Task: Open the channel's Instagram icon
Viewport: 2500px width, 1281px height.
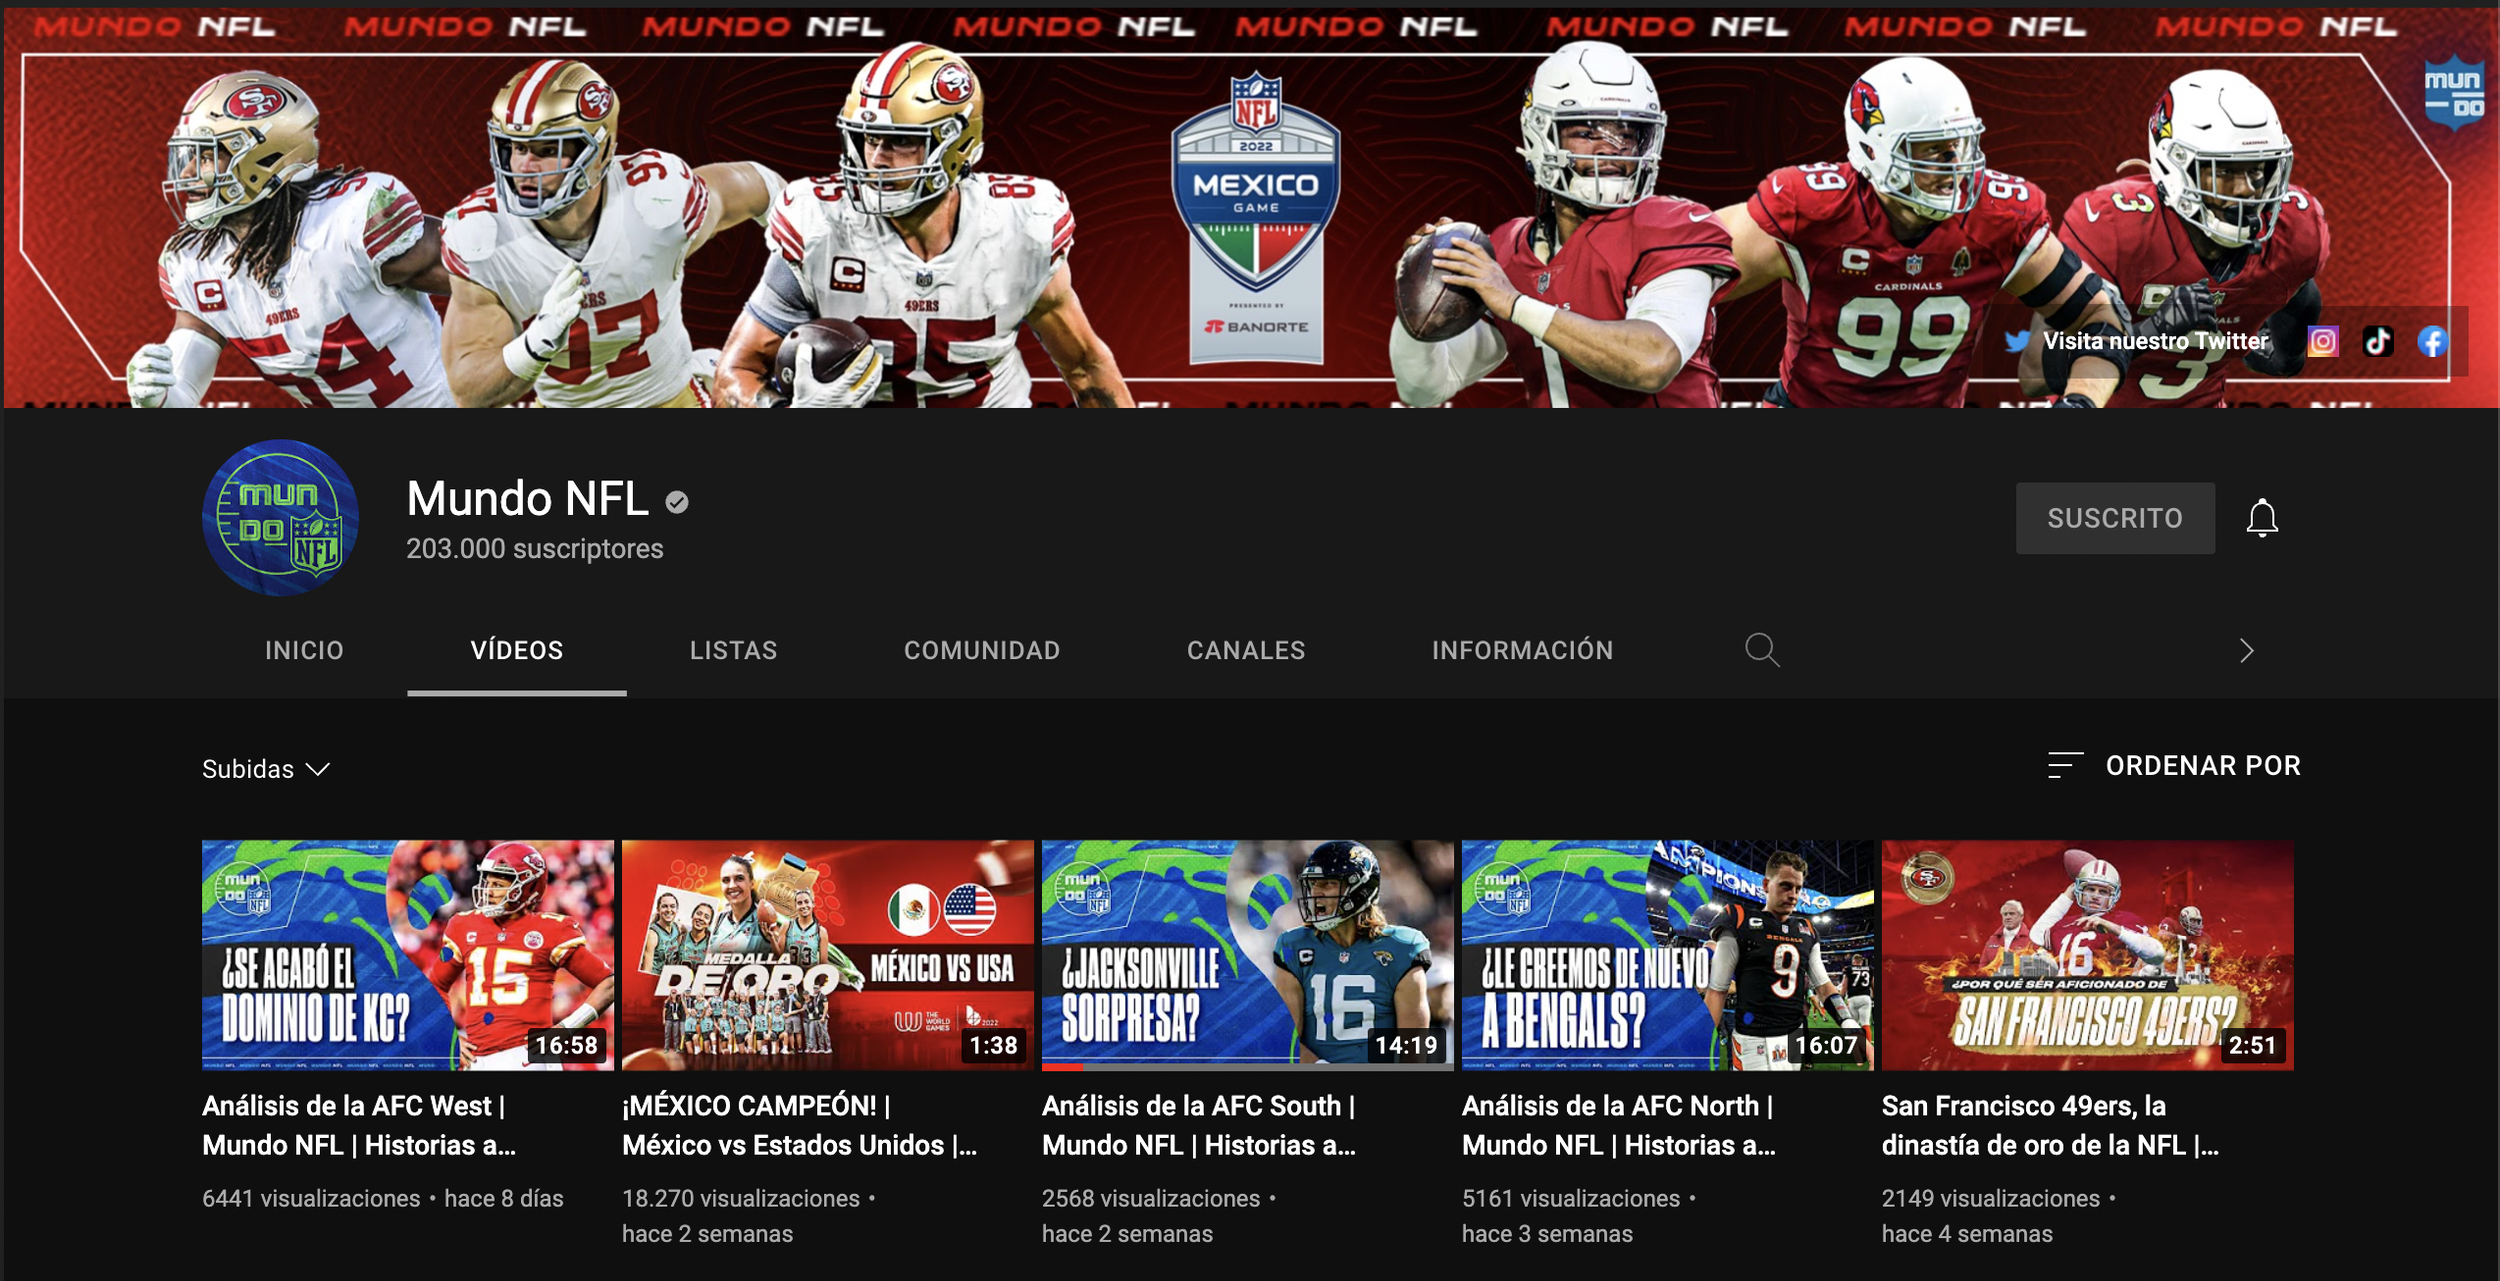Action: [x=2325, y=341]
